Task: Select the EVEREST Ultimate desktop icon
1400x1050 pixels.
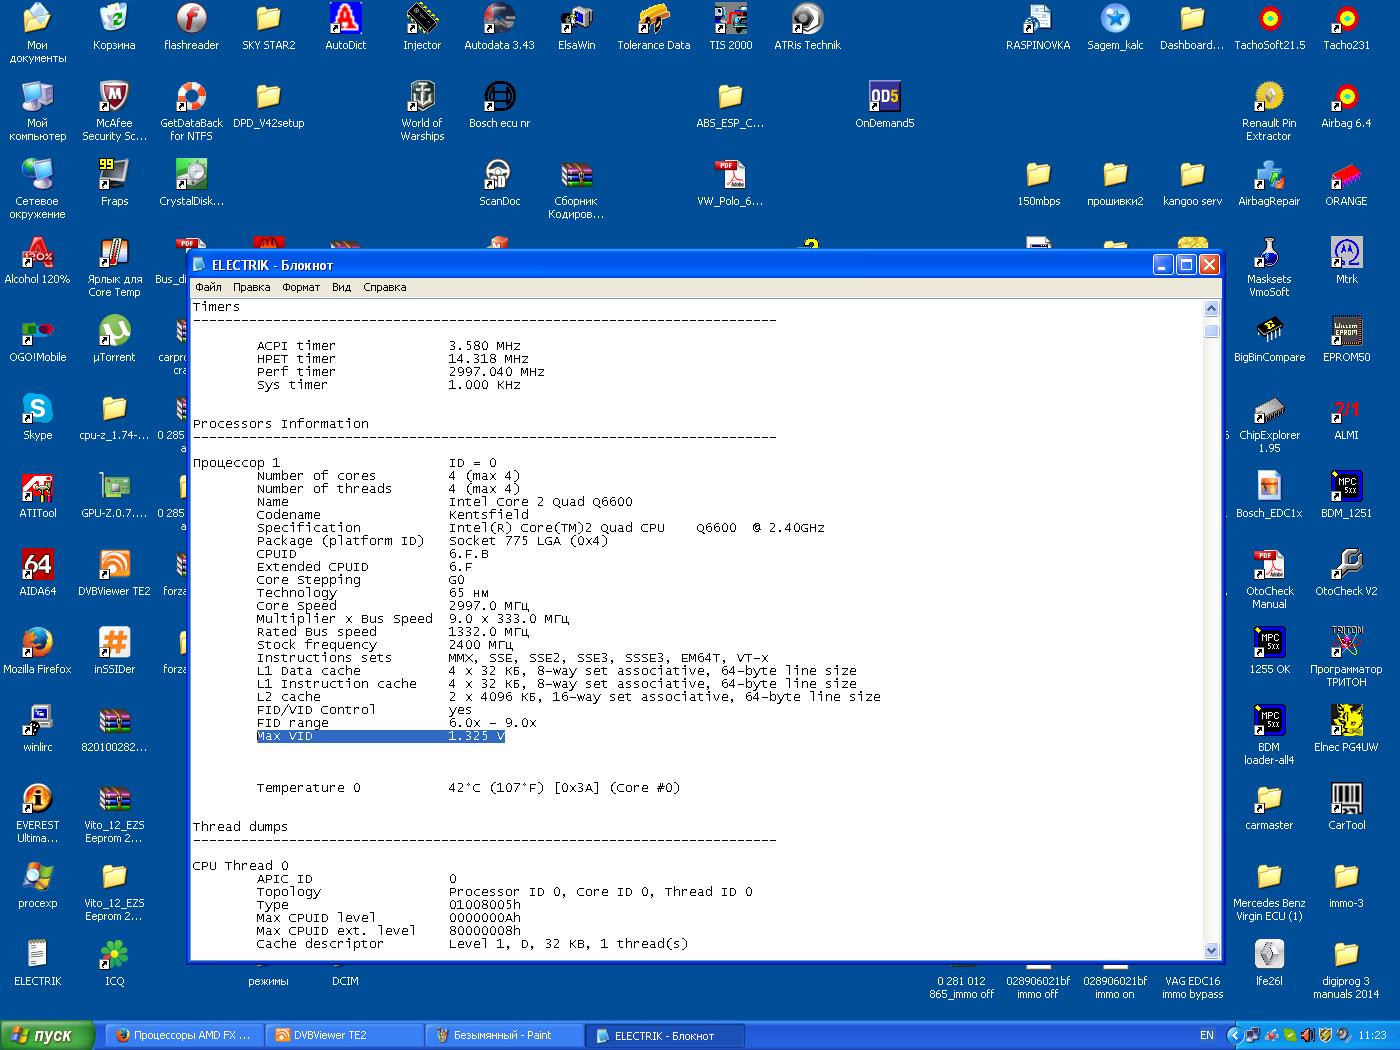Action: (37, 813)
